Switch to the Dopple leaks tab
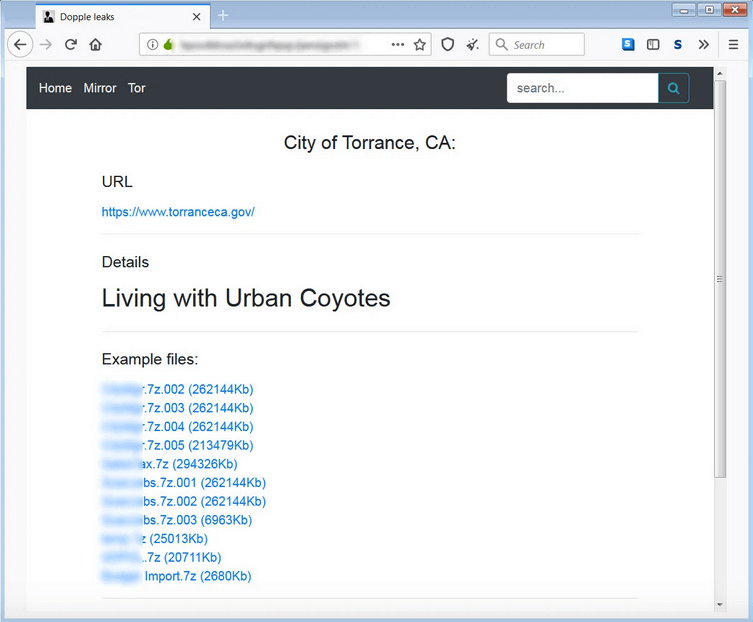Screen dimensions: 753x622 tap(120, 16)
